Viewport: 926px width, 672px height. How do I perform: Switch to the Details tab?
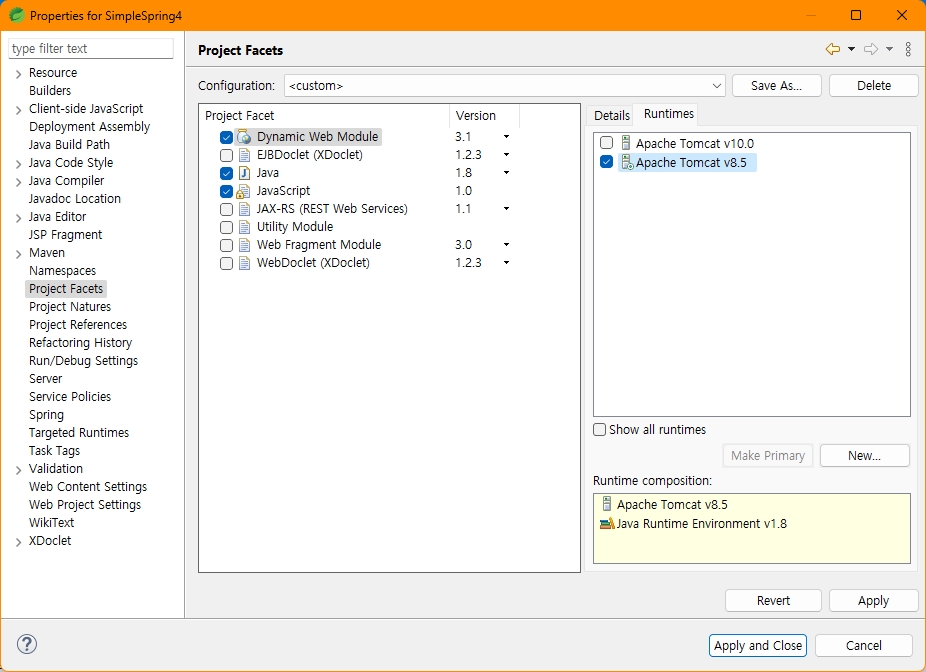(611, 115)
